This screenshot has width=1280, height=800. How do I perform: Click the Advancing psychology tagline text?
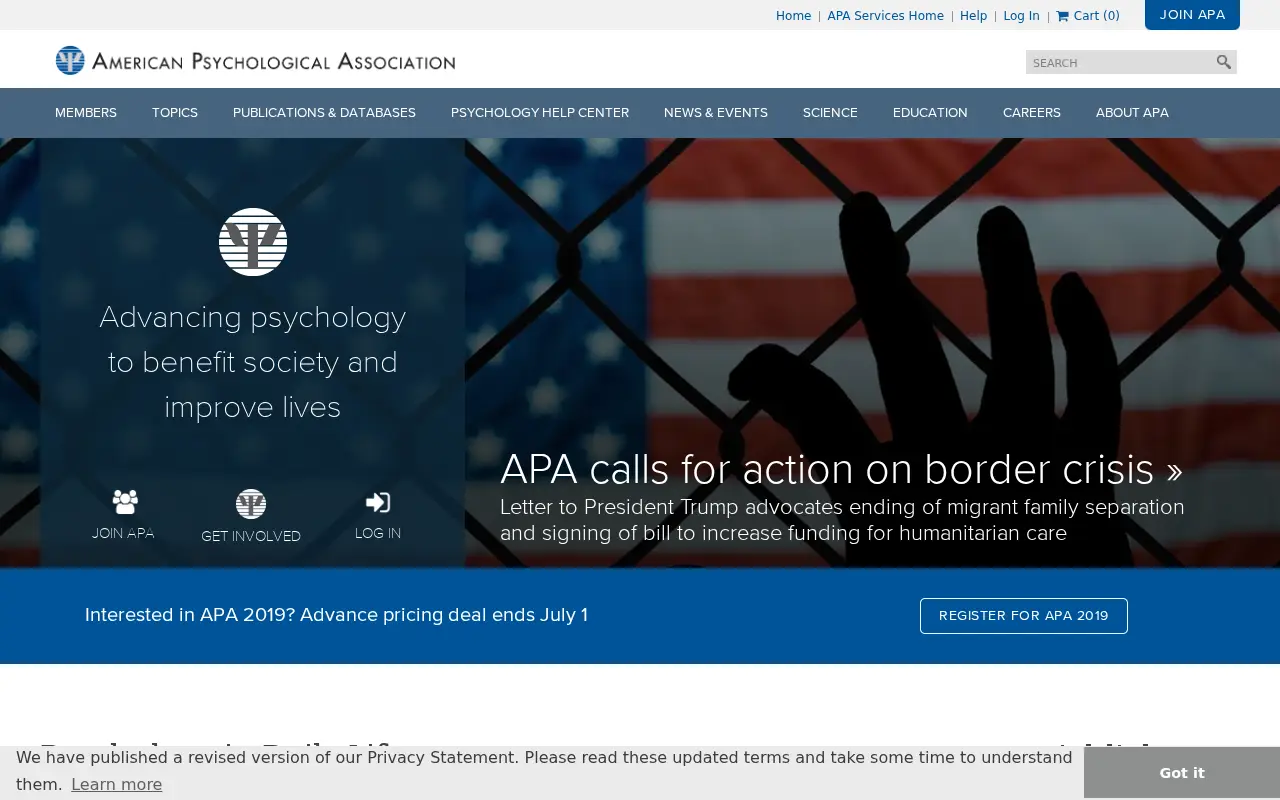pos(253,362)
